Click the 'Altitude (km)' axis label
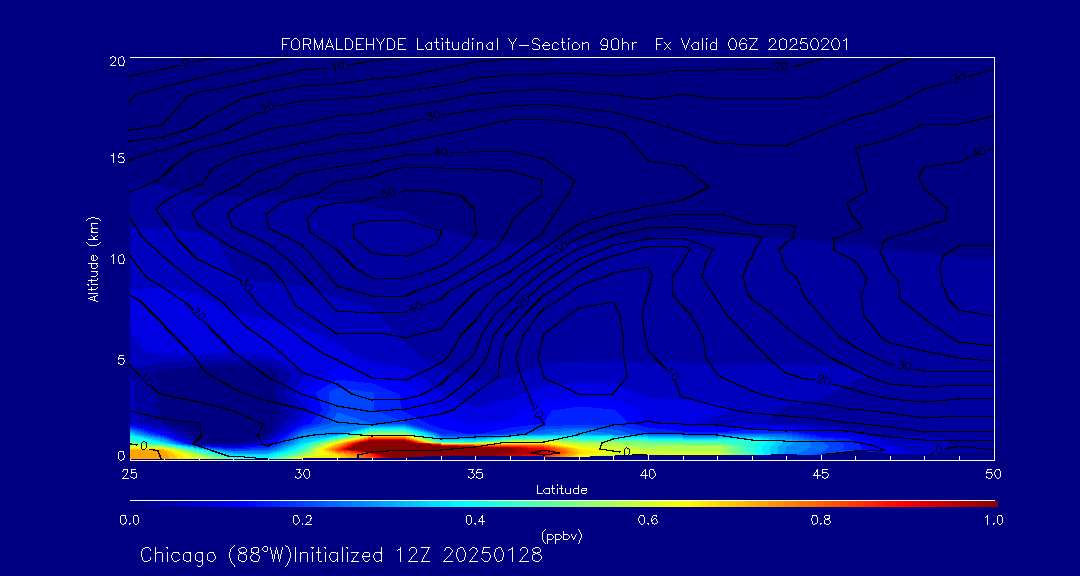Viewport: 1080px width, 576px height. click(93, 258)
